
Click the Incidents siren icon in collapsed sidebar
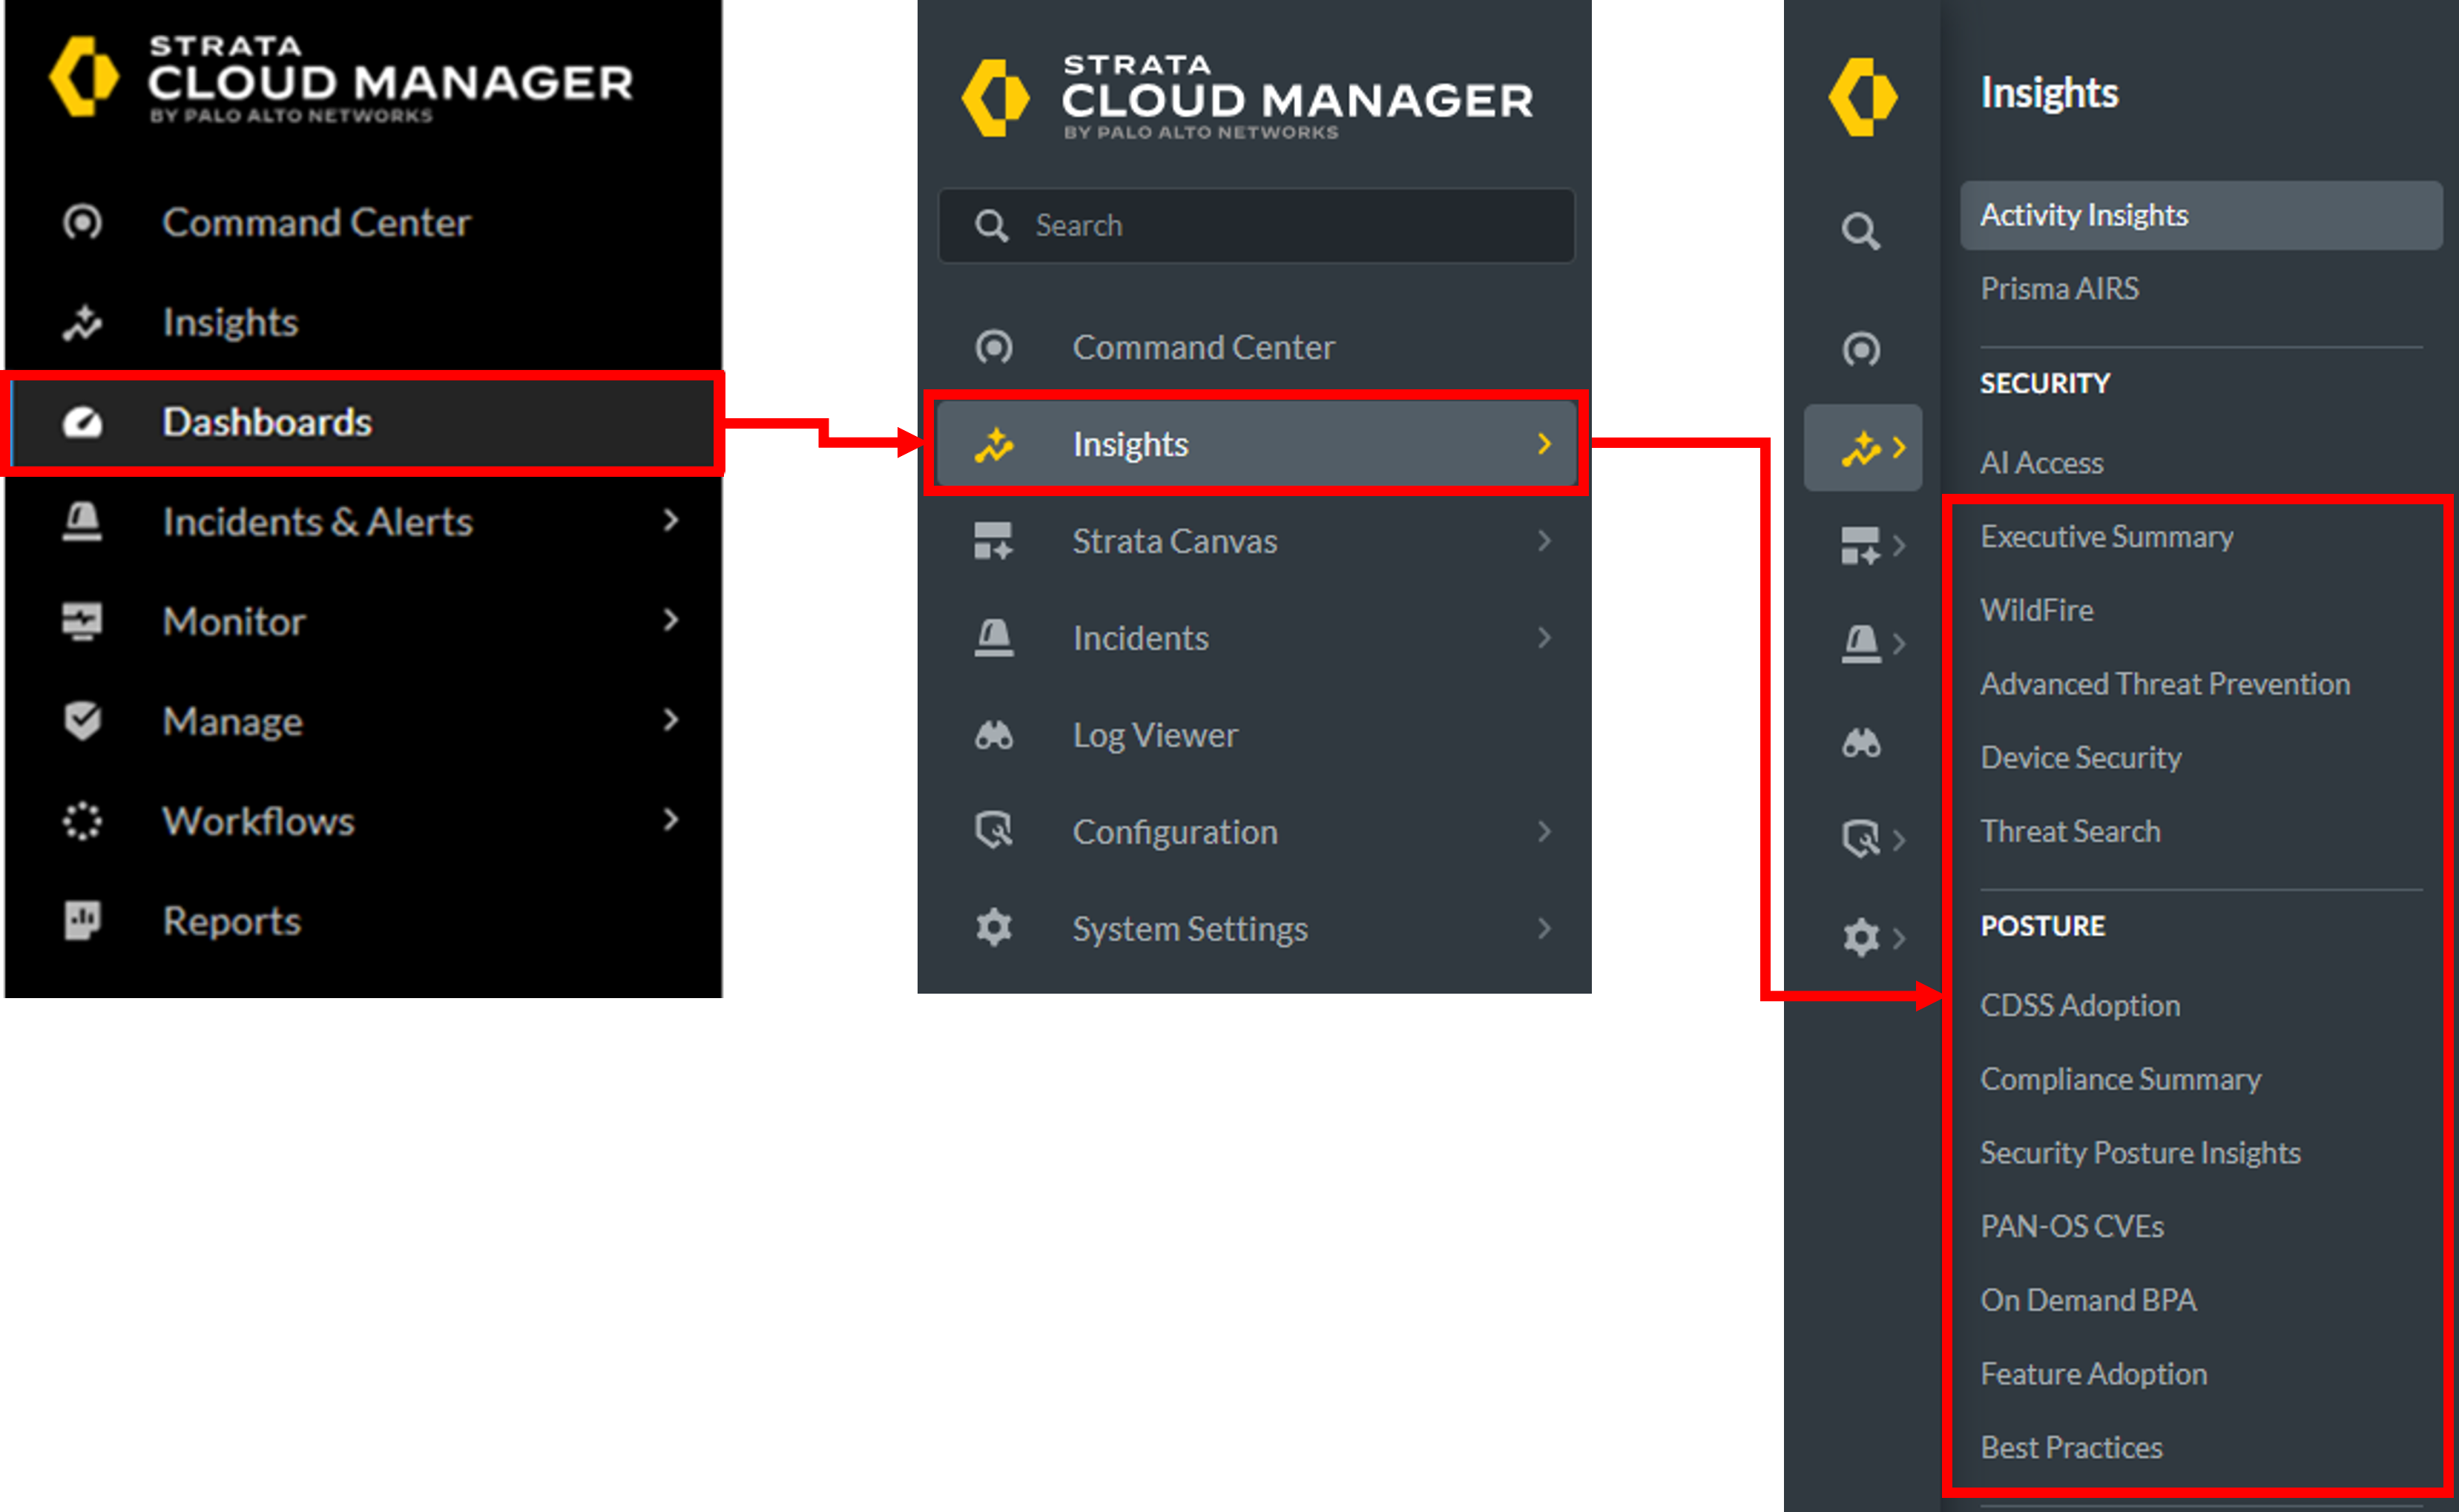tap(1860, 643)
